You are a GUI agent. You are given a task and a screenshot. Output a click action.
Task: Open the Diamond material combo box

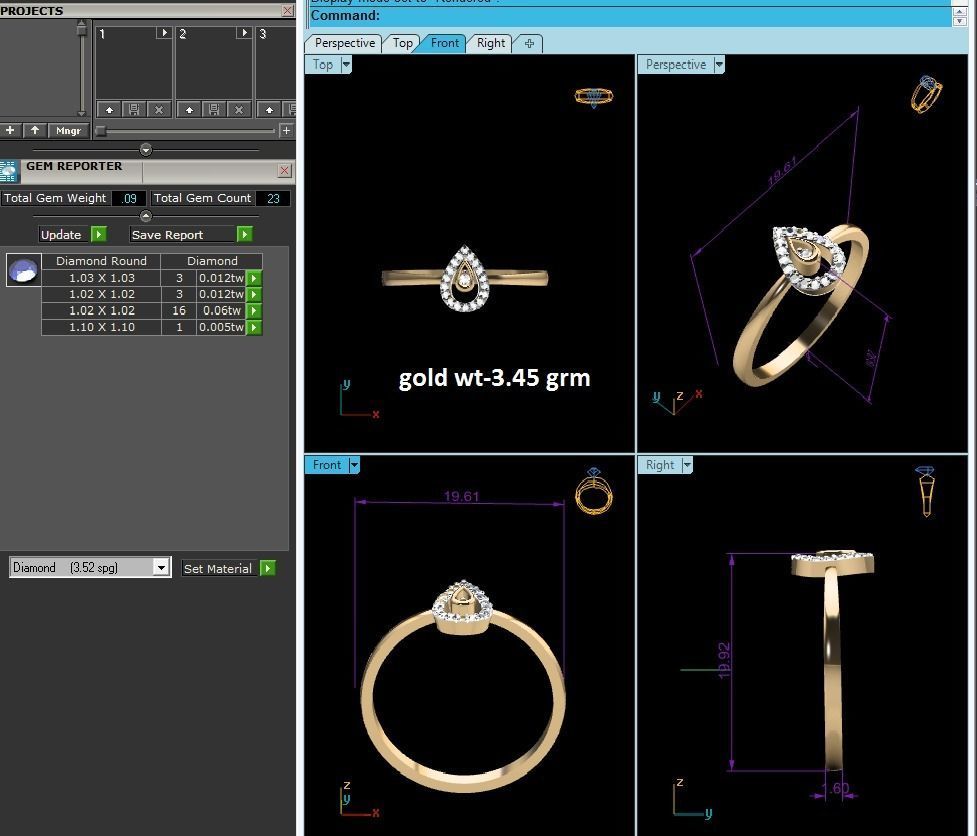(90, 568)
